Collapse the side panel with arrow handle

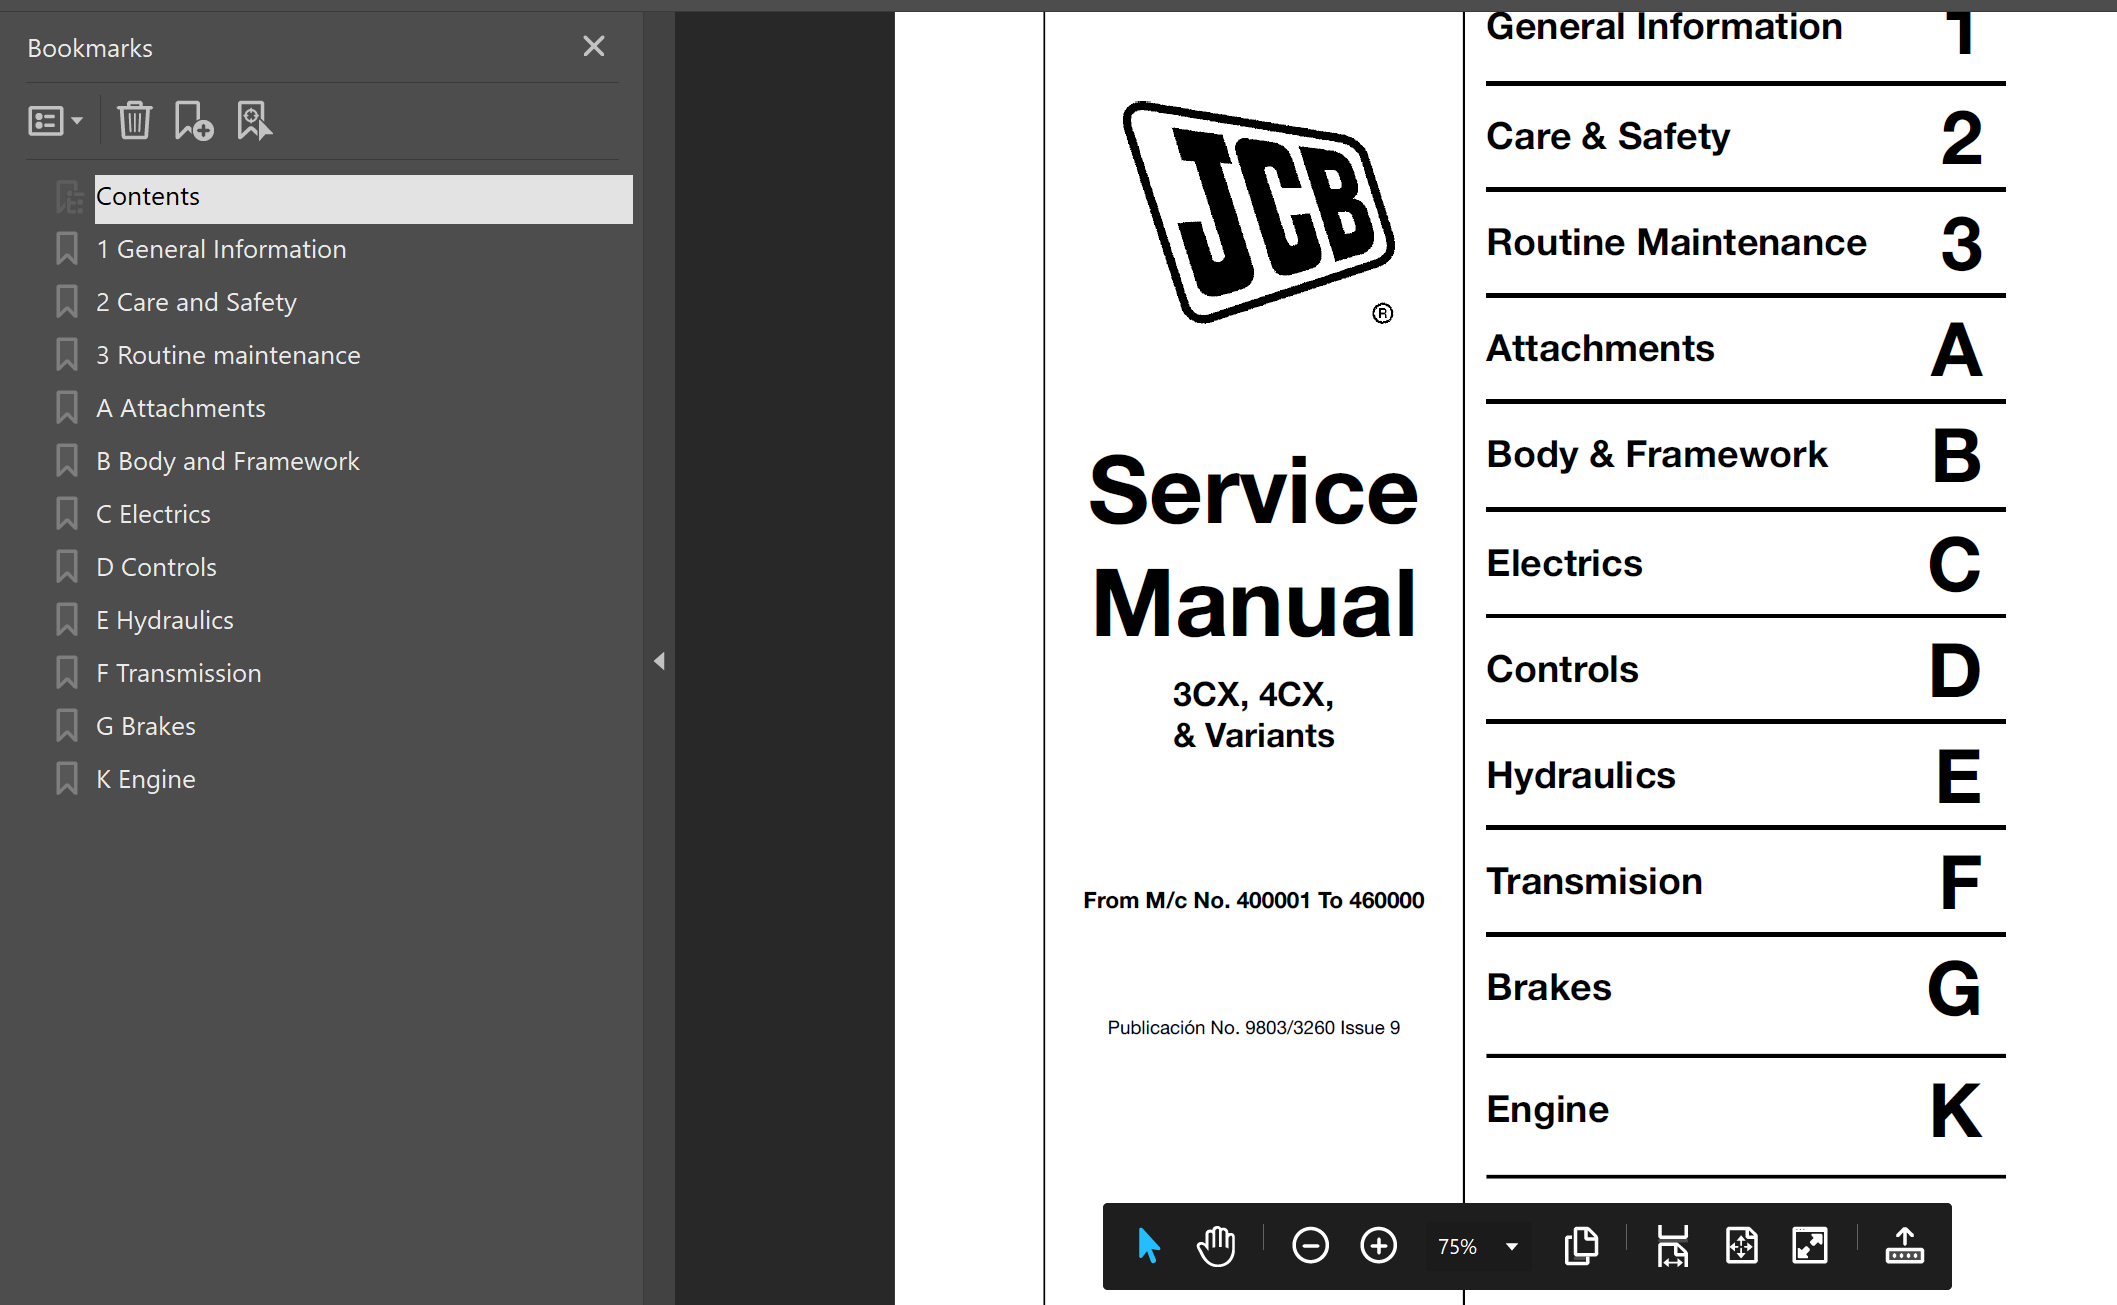click(659, 660)
